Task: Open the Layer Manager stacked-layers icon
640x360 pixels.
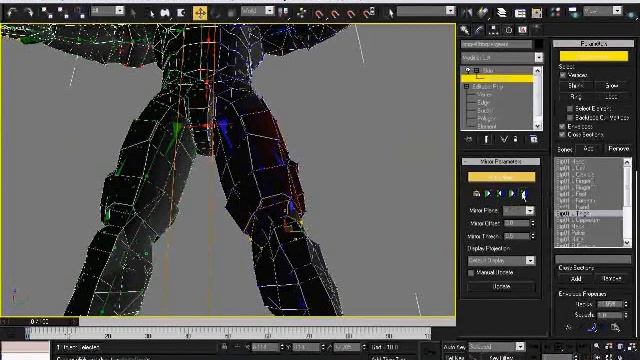Action: (502, 13)
